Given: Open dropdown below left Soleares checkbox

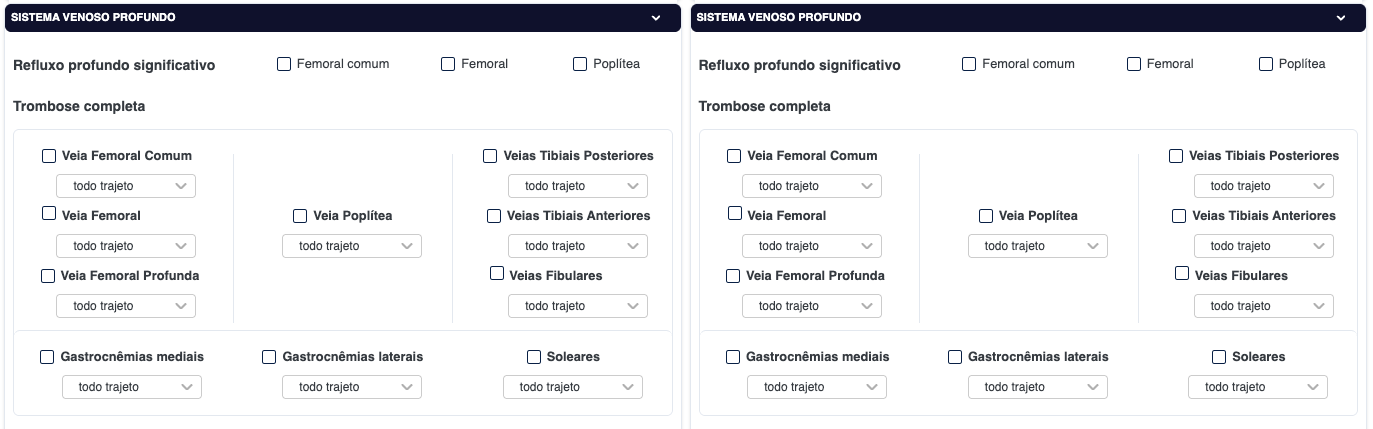Looking at the screenshot, I should pos(572,387).
